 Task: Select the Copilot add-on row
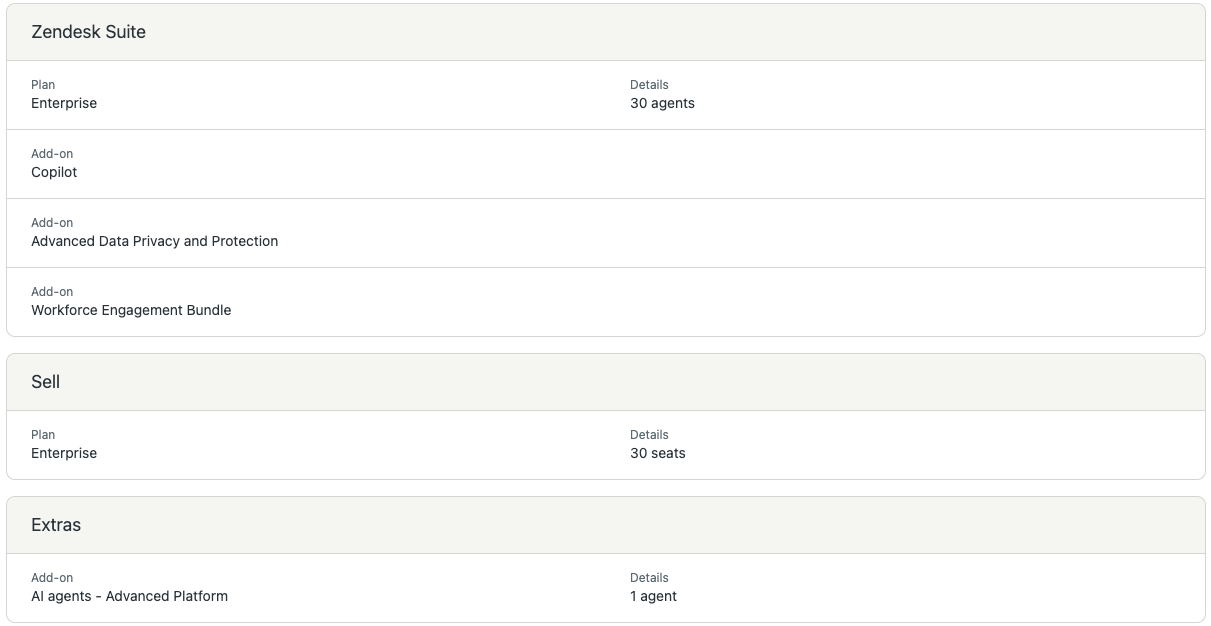(x=54, y=172)
